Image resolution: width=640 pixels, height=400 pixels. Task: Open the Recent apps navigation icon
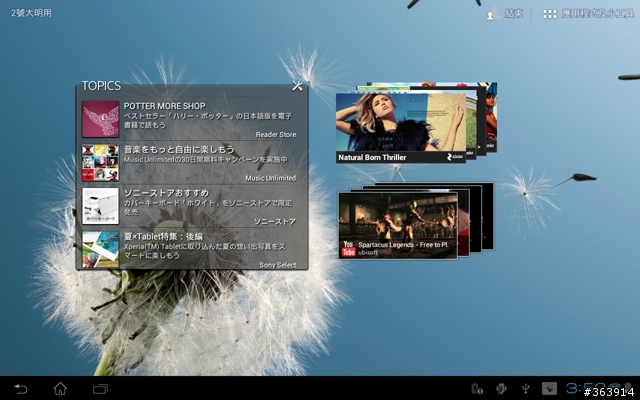[100, 389]
